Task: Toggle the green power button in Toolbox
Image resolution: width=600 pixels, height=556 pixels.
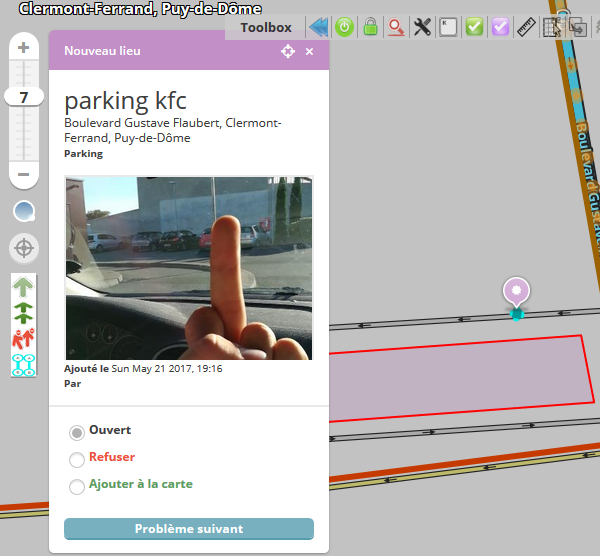Action: click(x=344, y=28)
